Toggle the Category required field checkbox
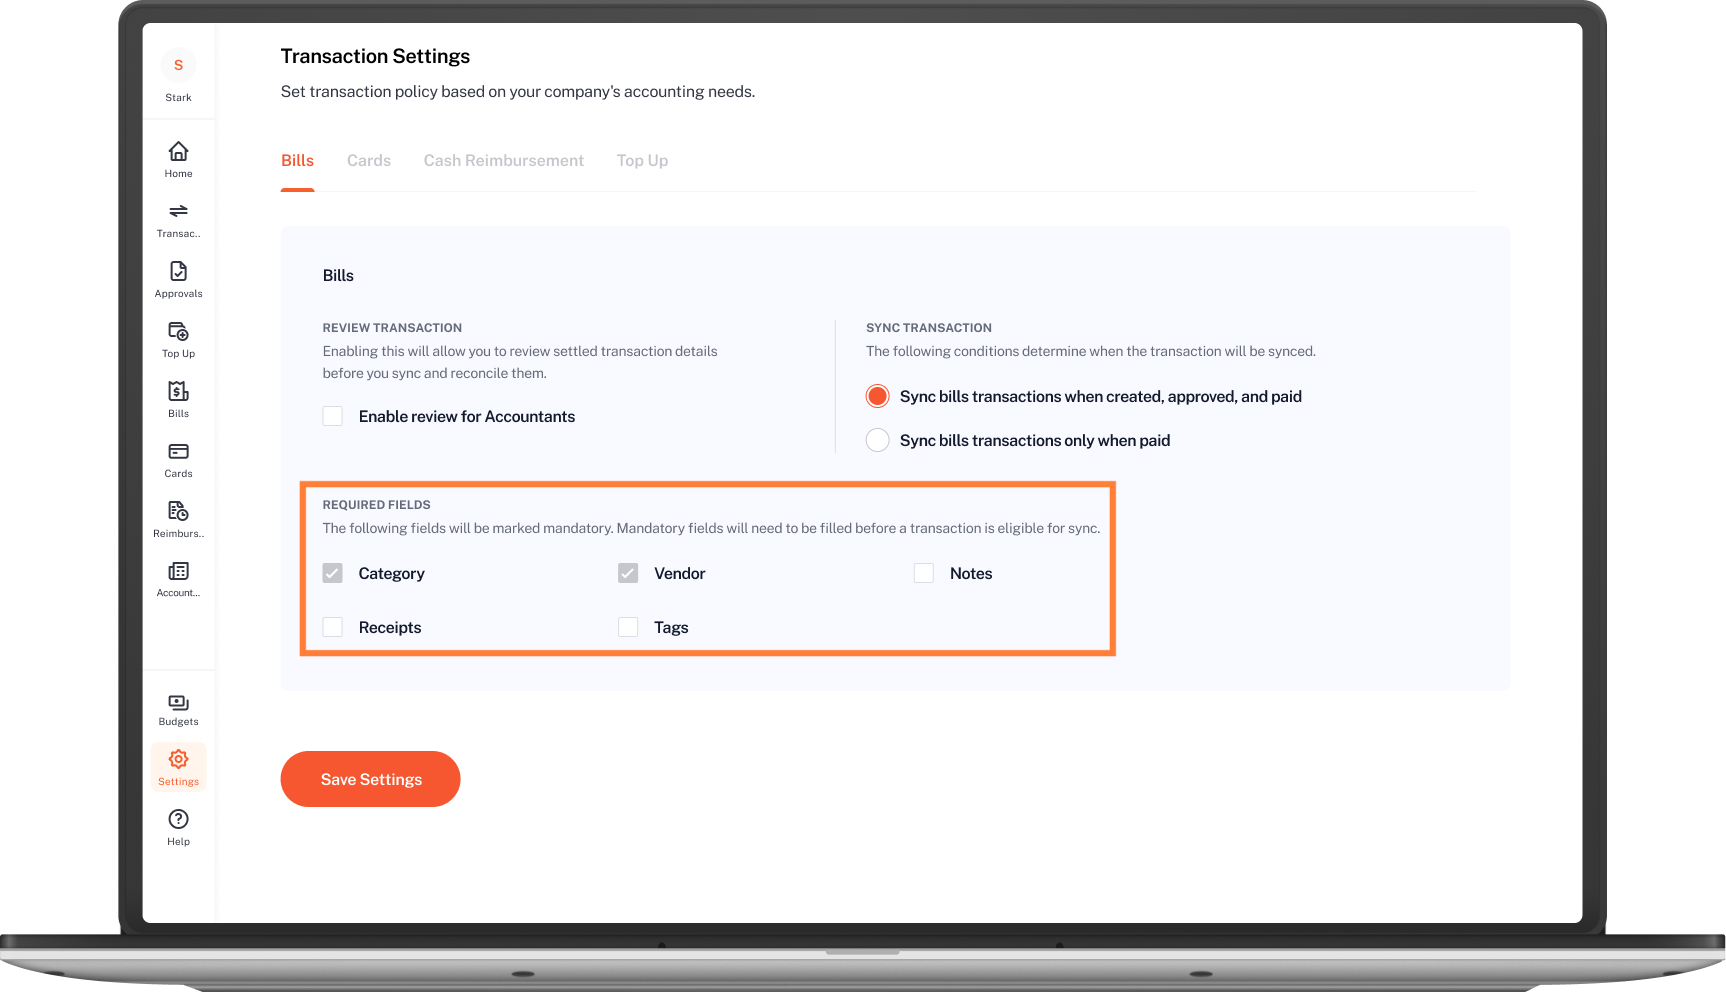Viewport: 1726px width, 993px height. (x=333, y=573)
